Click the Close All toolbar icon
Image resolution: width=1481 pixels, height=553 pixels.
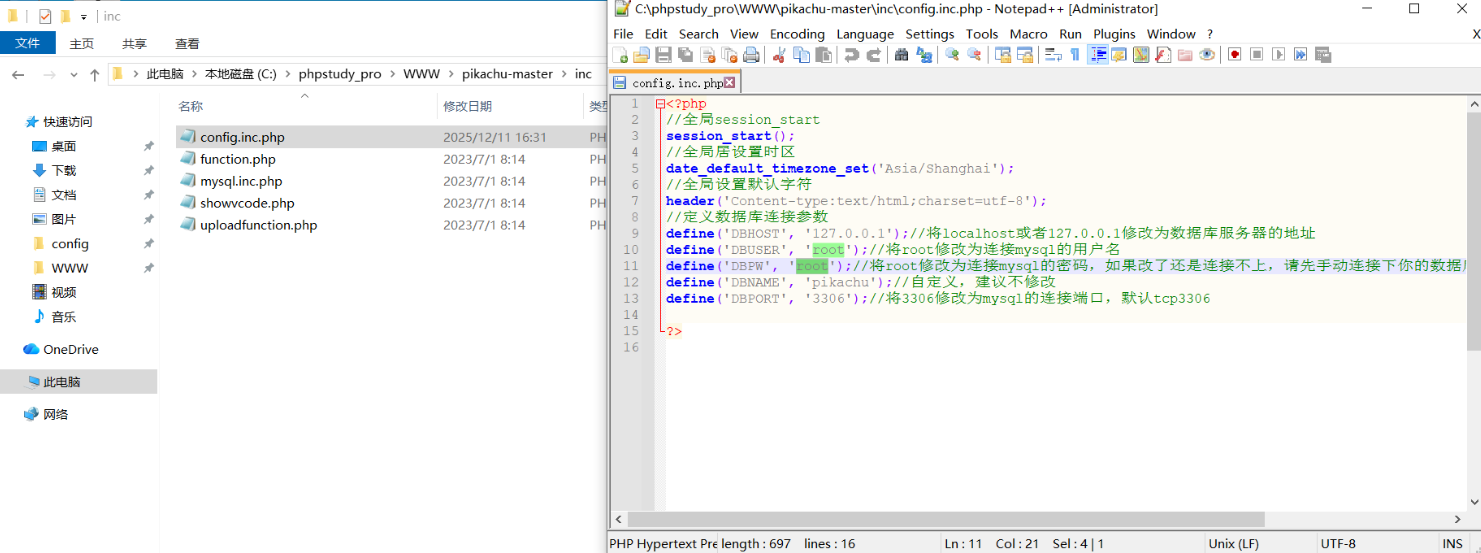click(x=729, y=55)
